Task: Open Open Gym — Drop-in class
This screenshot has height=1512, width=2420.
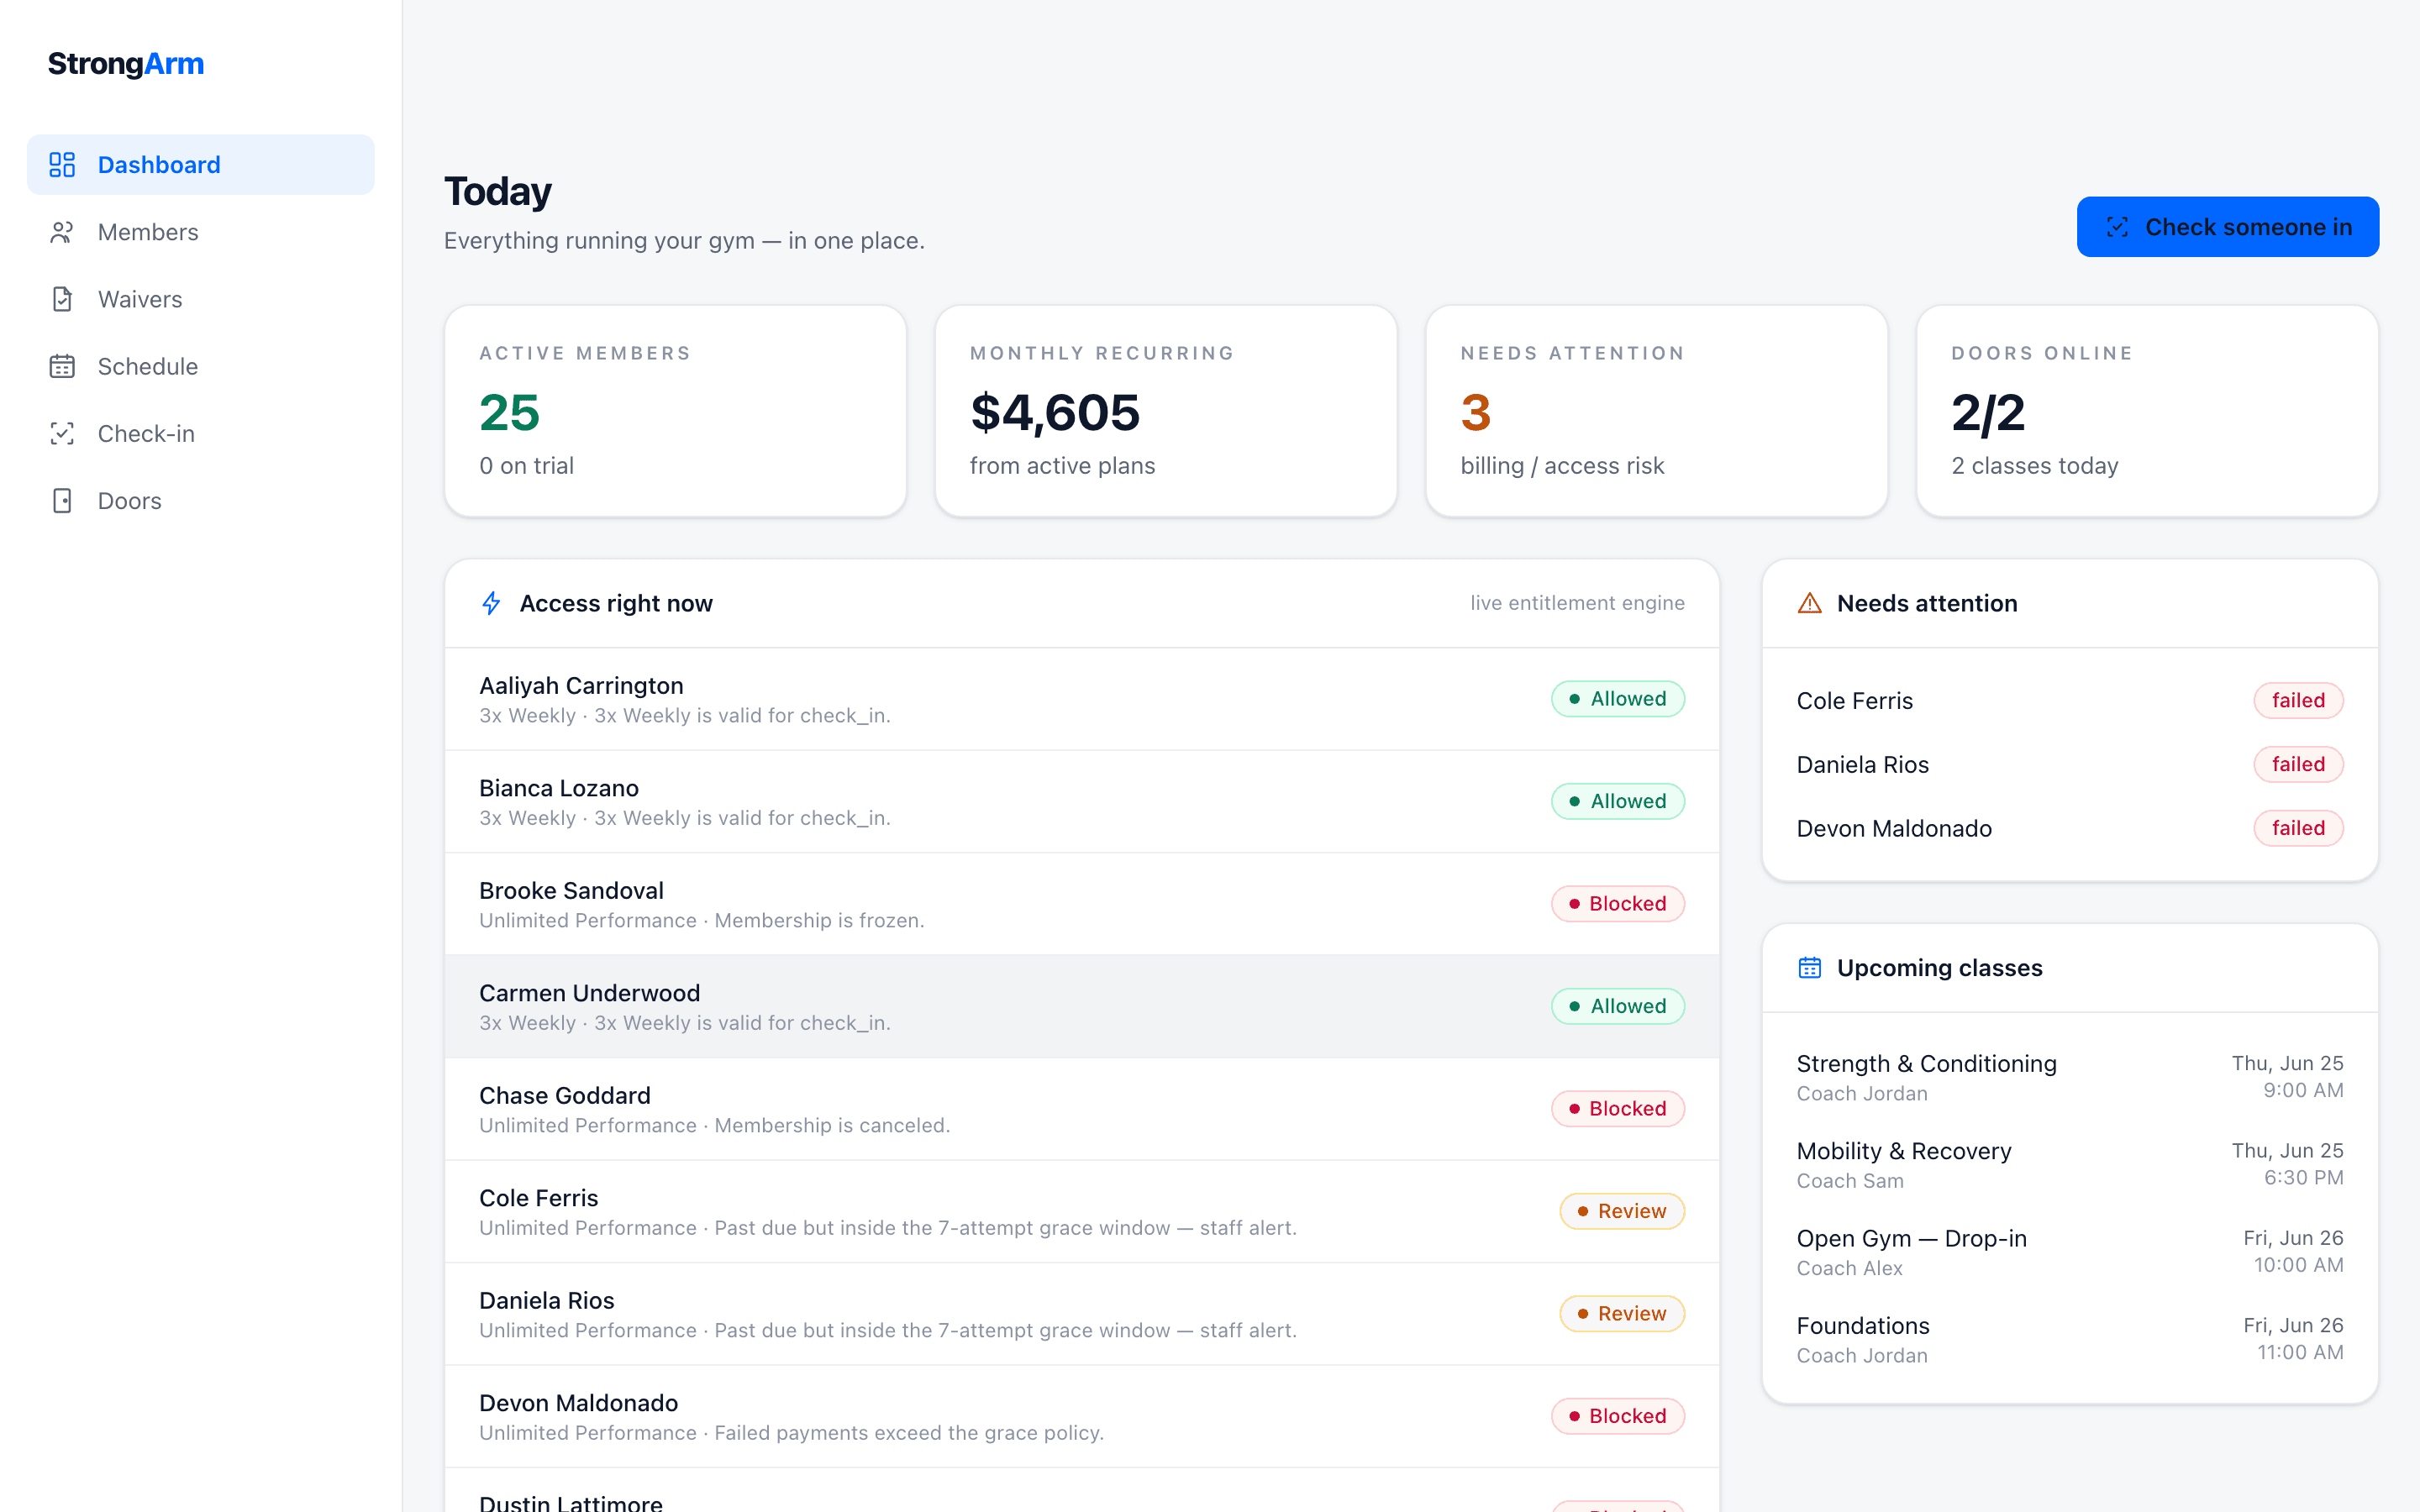Action: [x=2069, y=1252]
